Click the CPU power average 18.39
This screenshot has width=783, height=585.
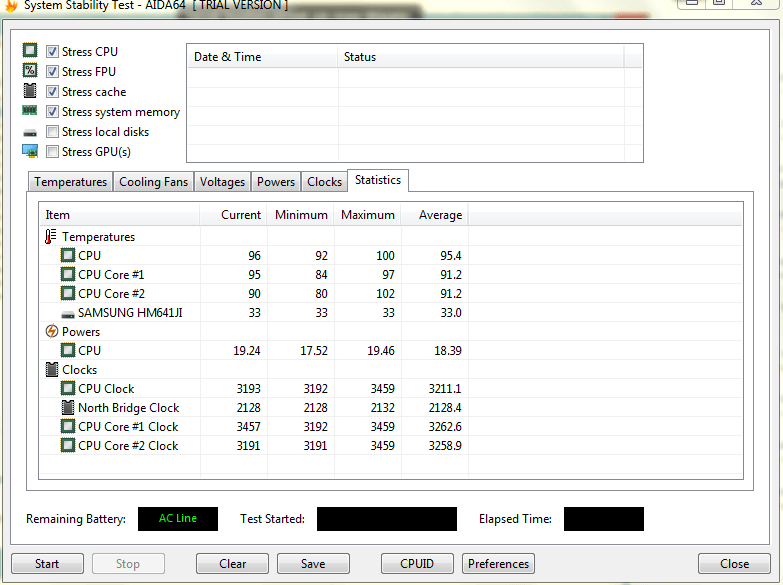447,351
